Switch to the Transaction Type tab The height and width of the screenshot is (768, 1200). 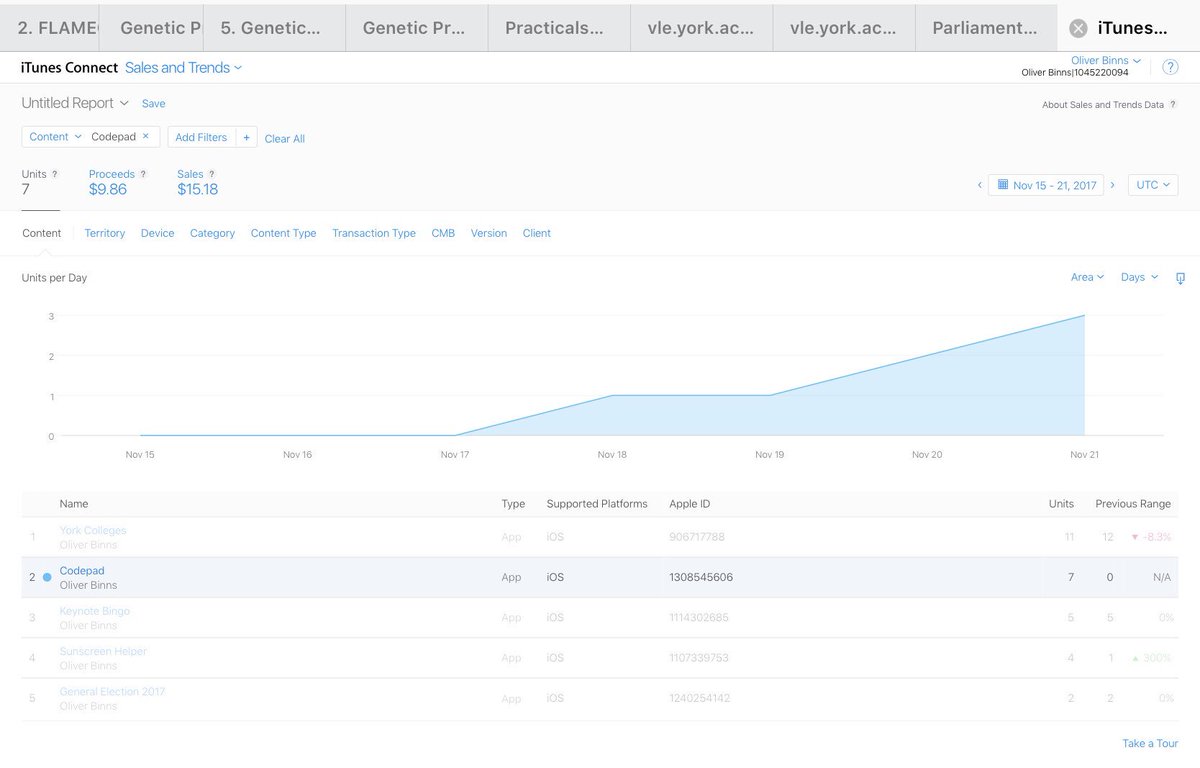[374, 233]
